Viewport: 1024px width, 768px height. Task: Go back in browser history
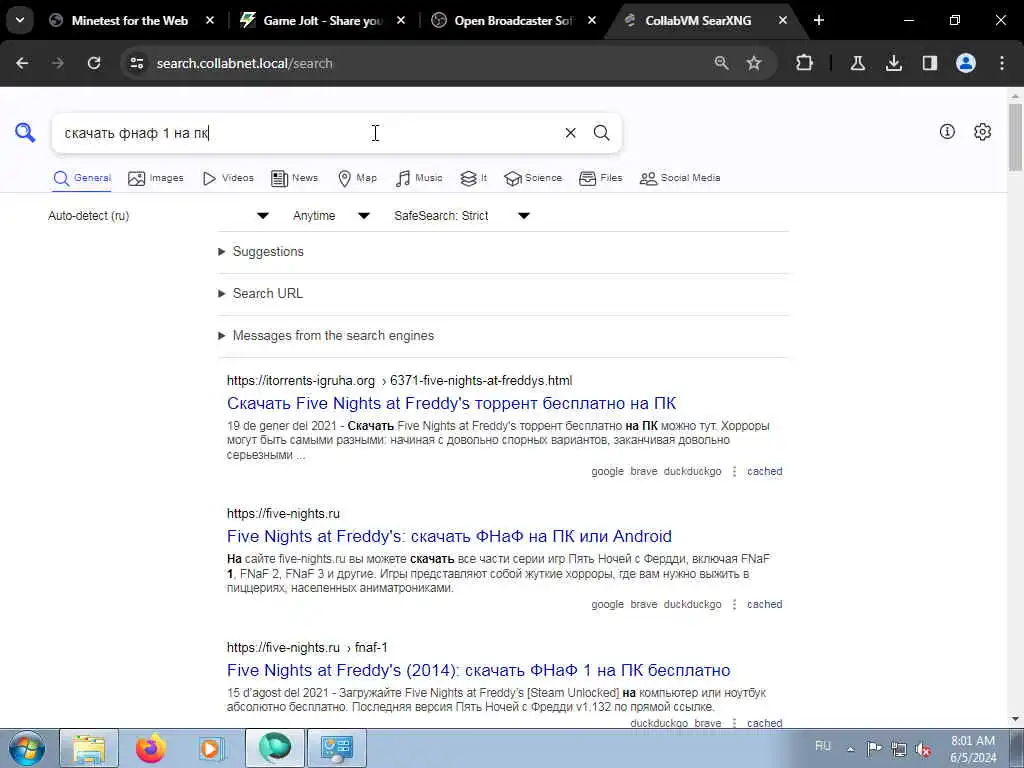(x=22, y=63)
